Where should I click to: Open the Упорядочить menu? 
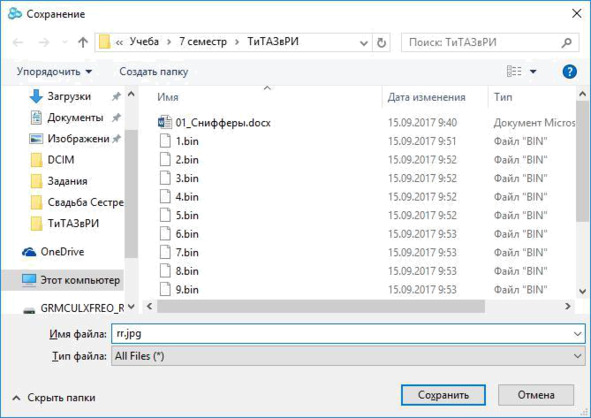54,71
